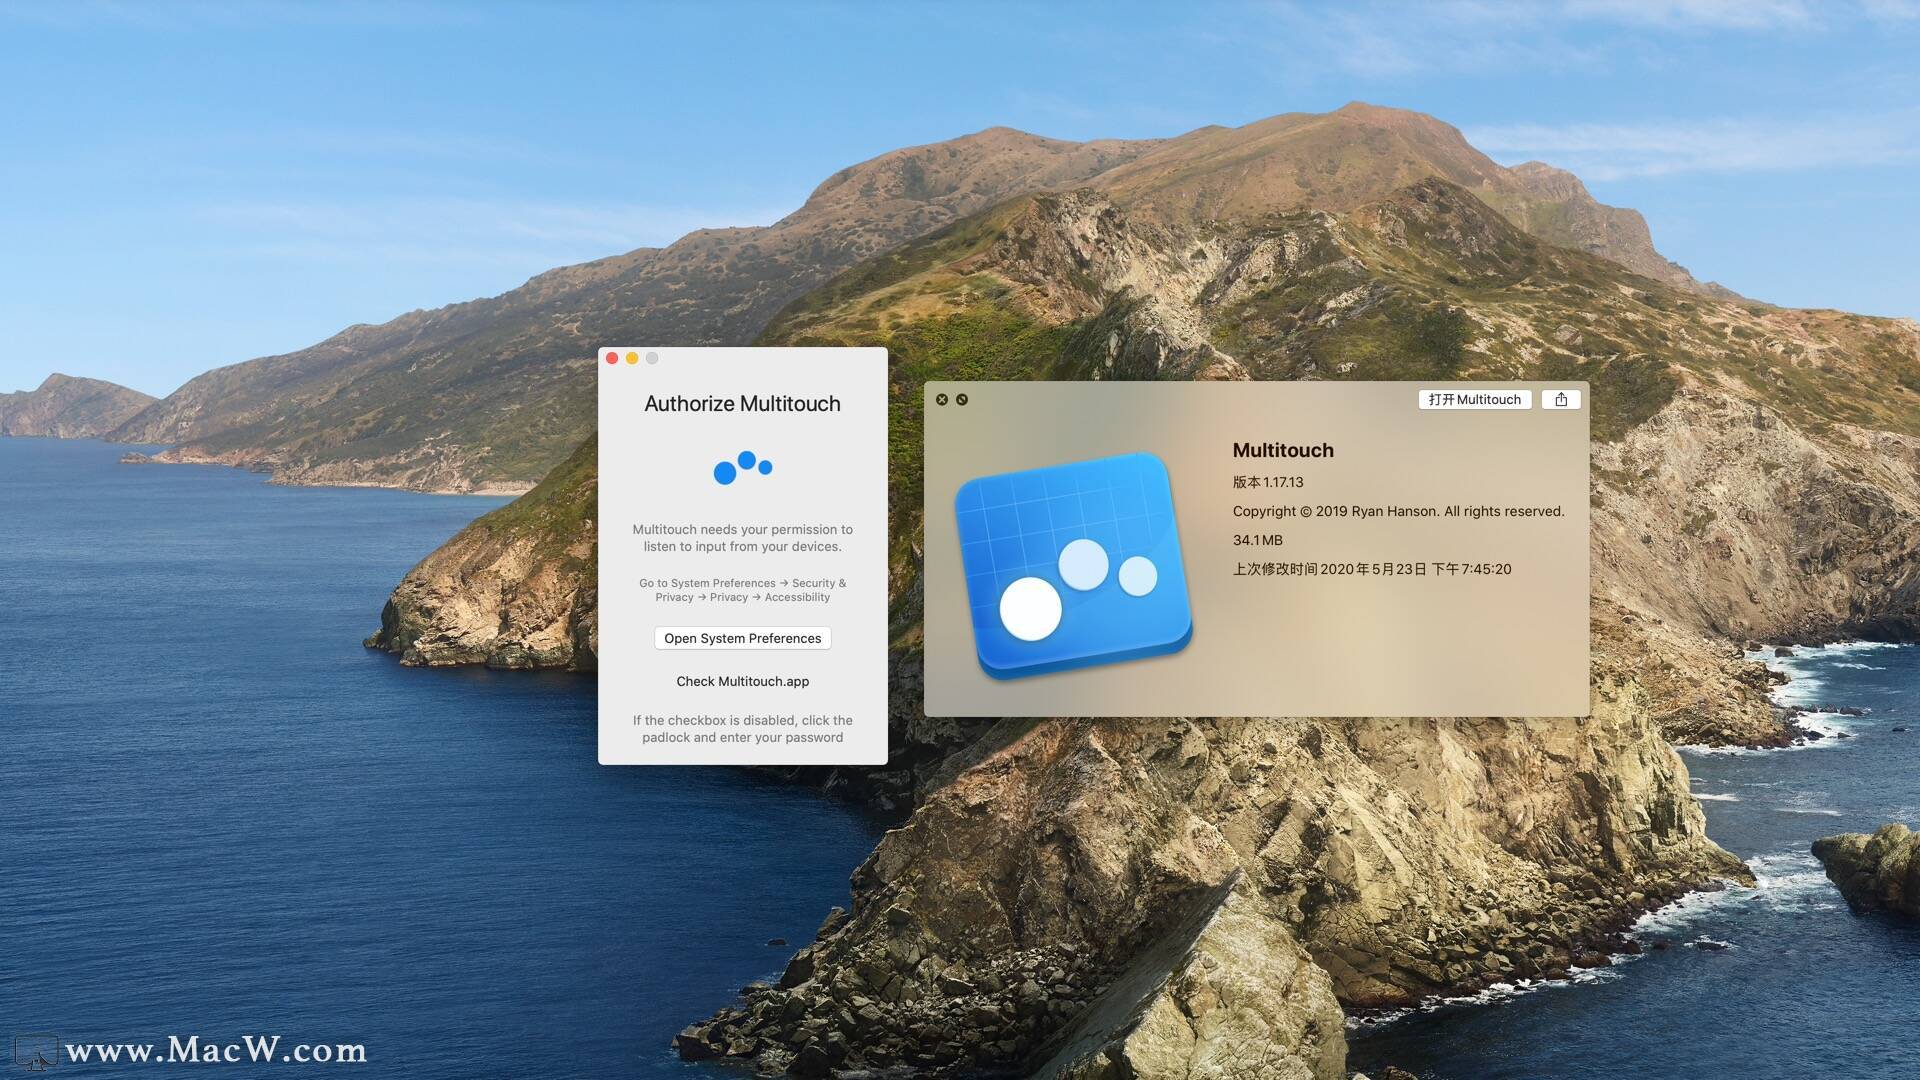This screenshot has height=1080, width=1920.
Task: Click the version 1.17.13 text
Action: (1268, 482)
